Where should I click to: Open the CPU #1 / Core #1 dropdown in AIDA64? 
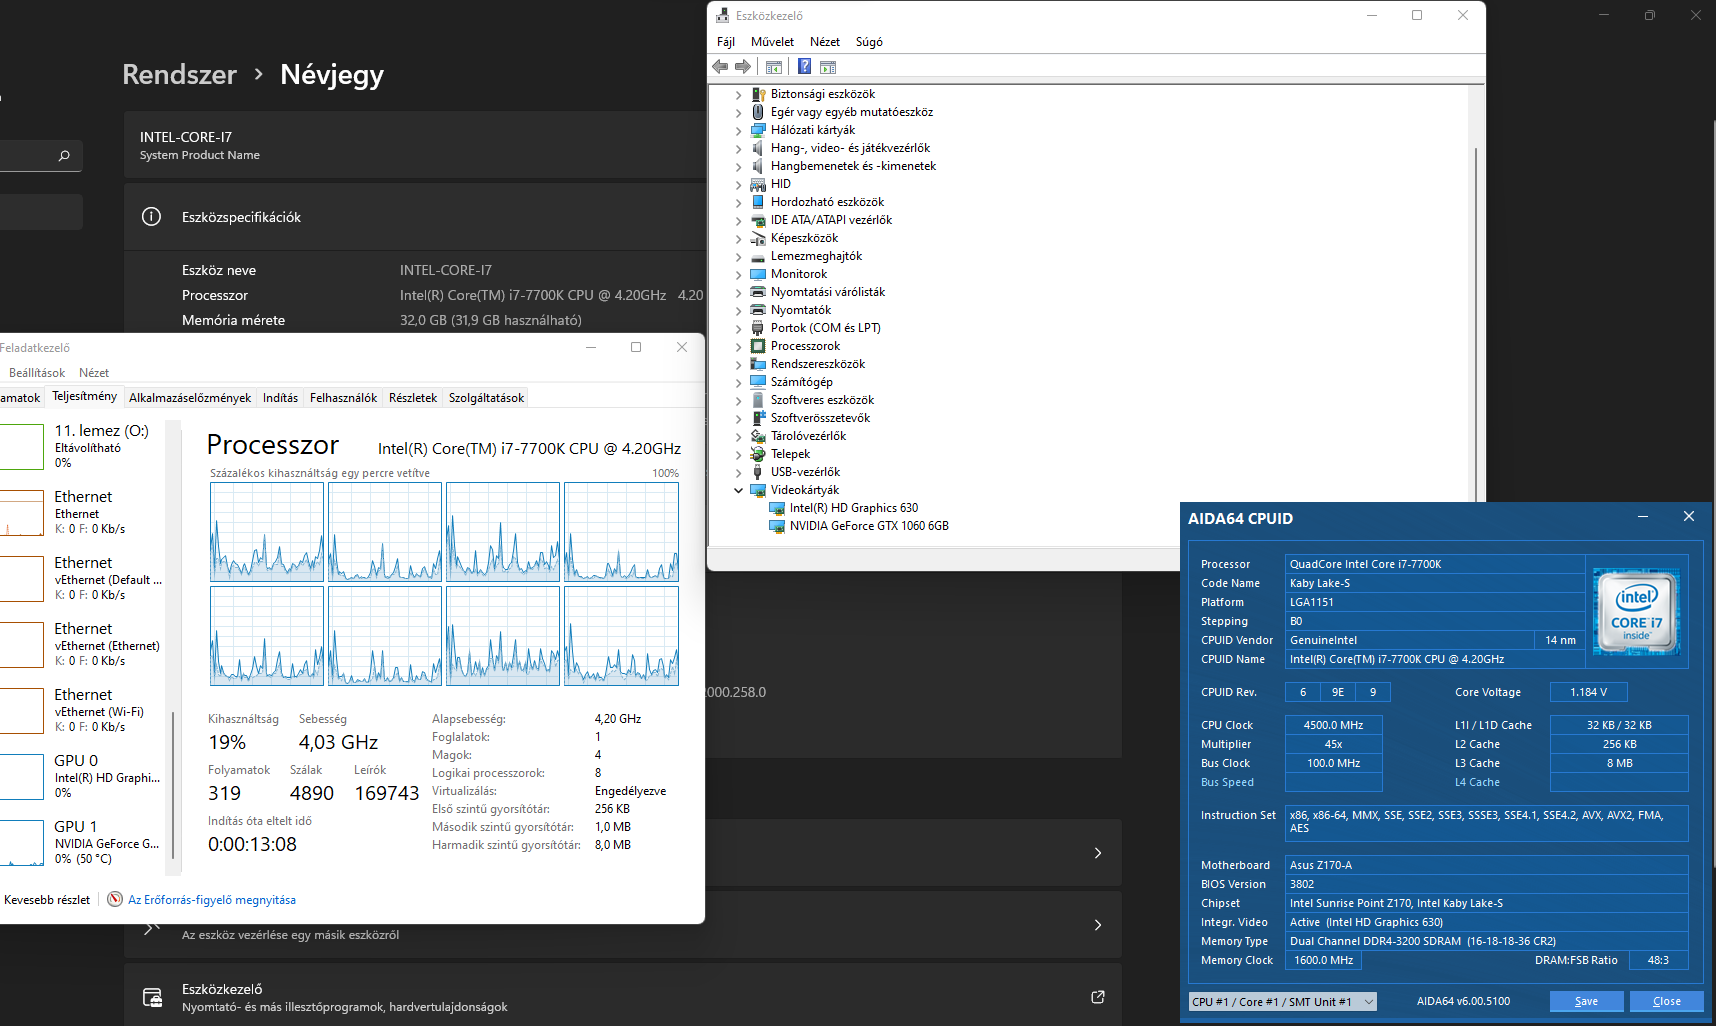1282,1002
